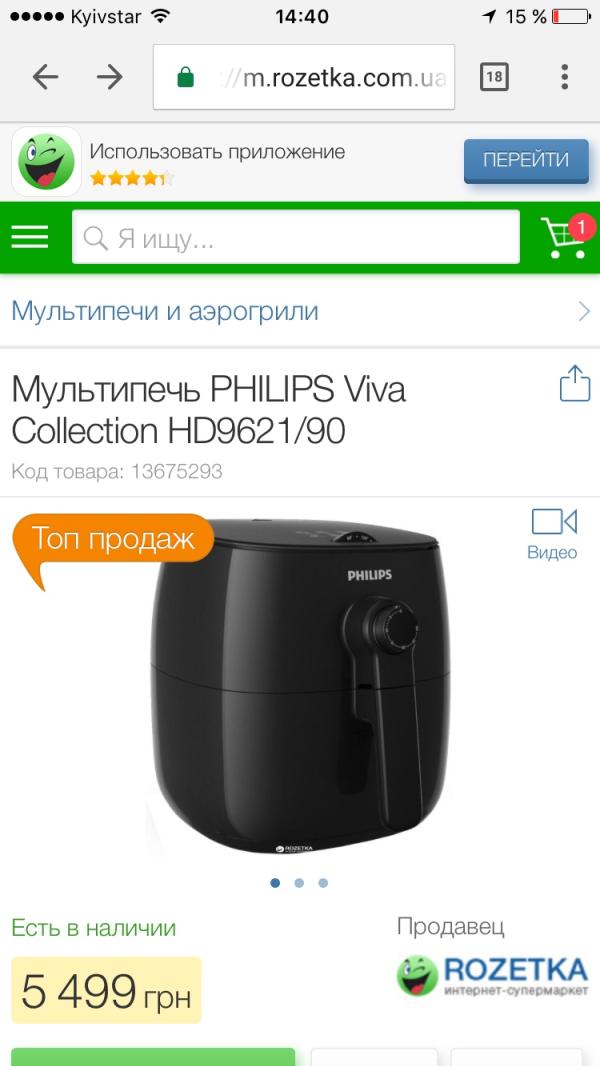Select the third image carousel dot
The width and height of the screenshot is (600, 1066).
point(323,883)
